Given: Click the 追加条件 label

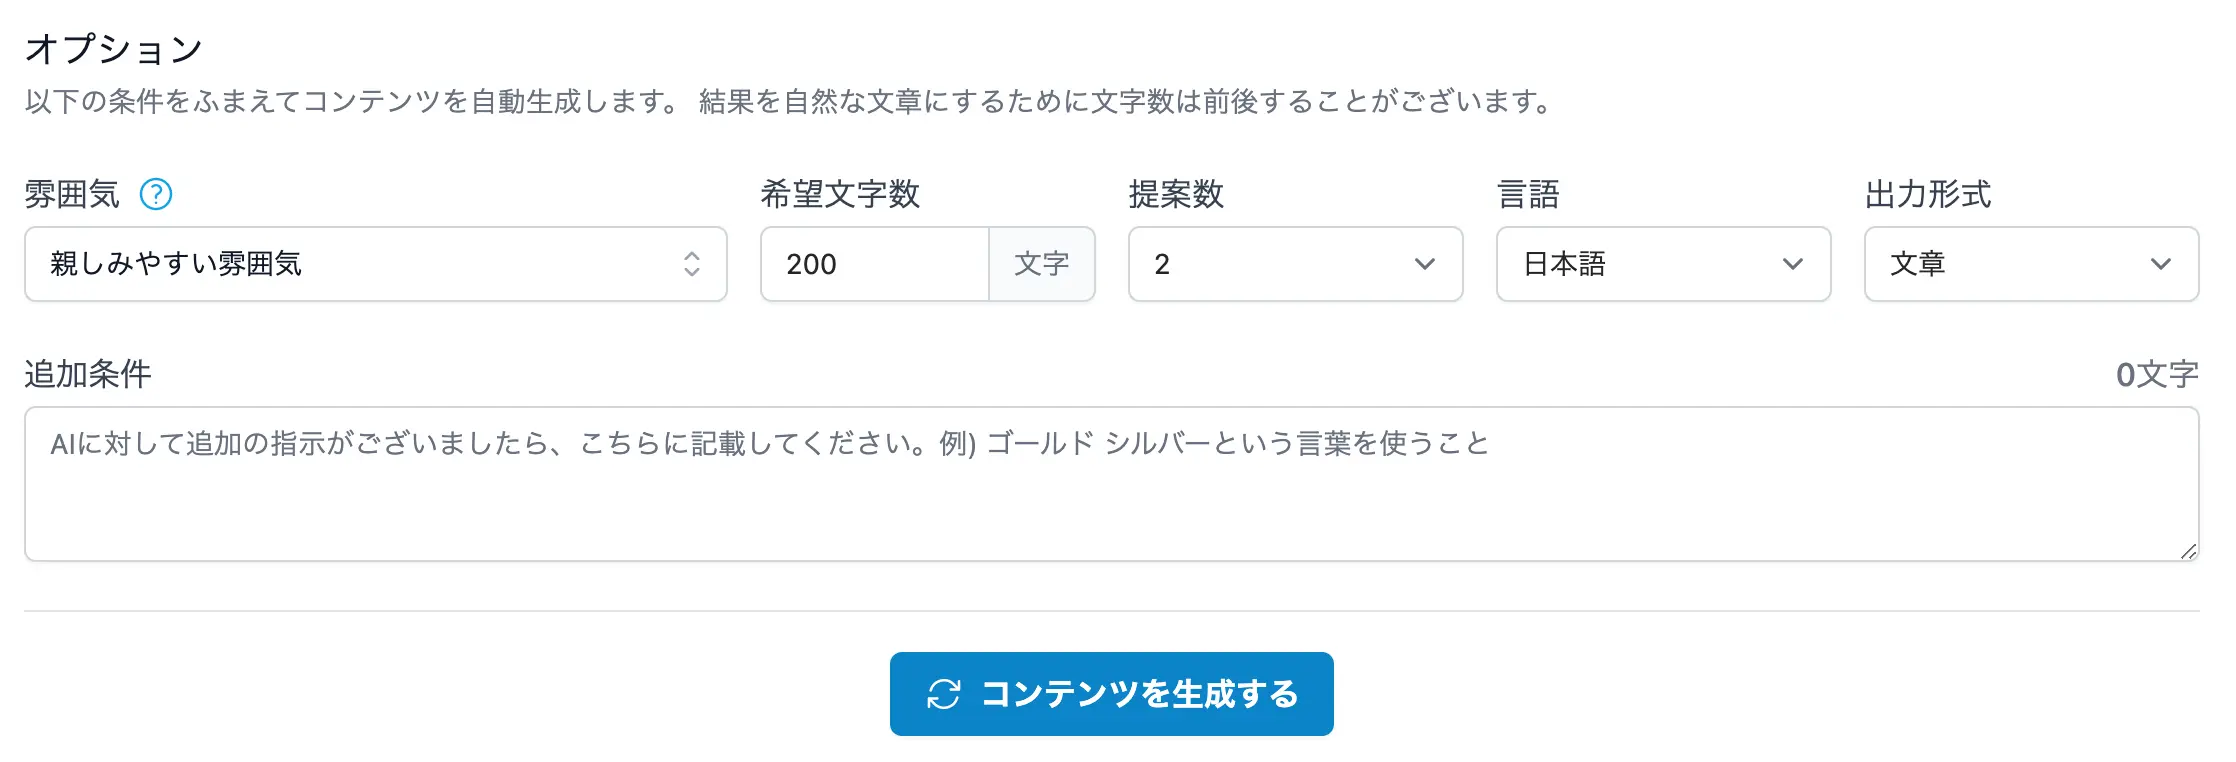Looking at the screenshot, I should 88,374.
